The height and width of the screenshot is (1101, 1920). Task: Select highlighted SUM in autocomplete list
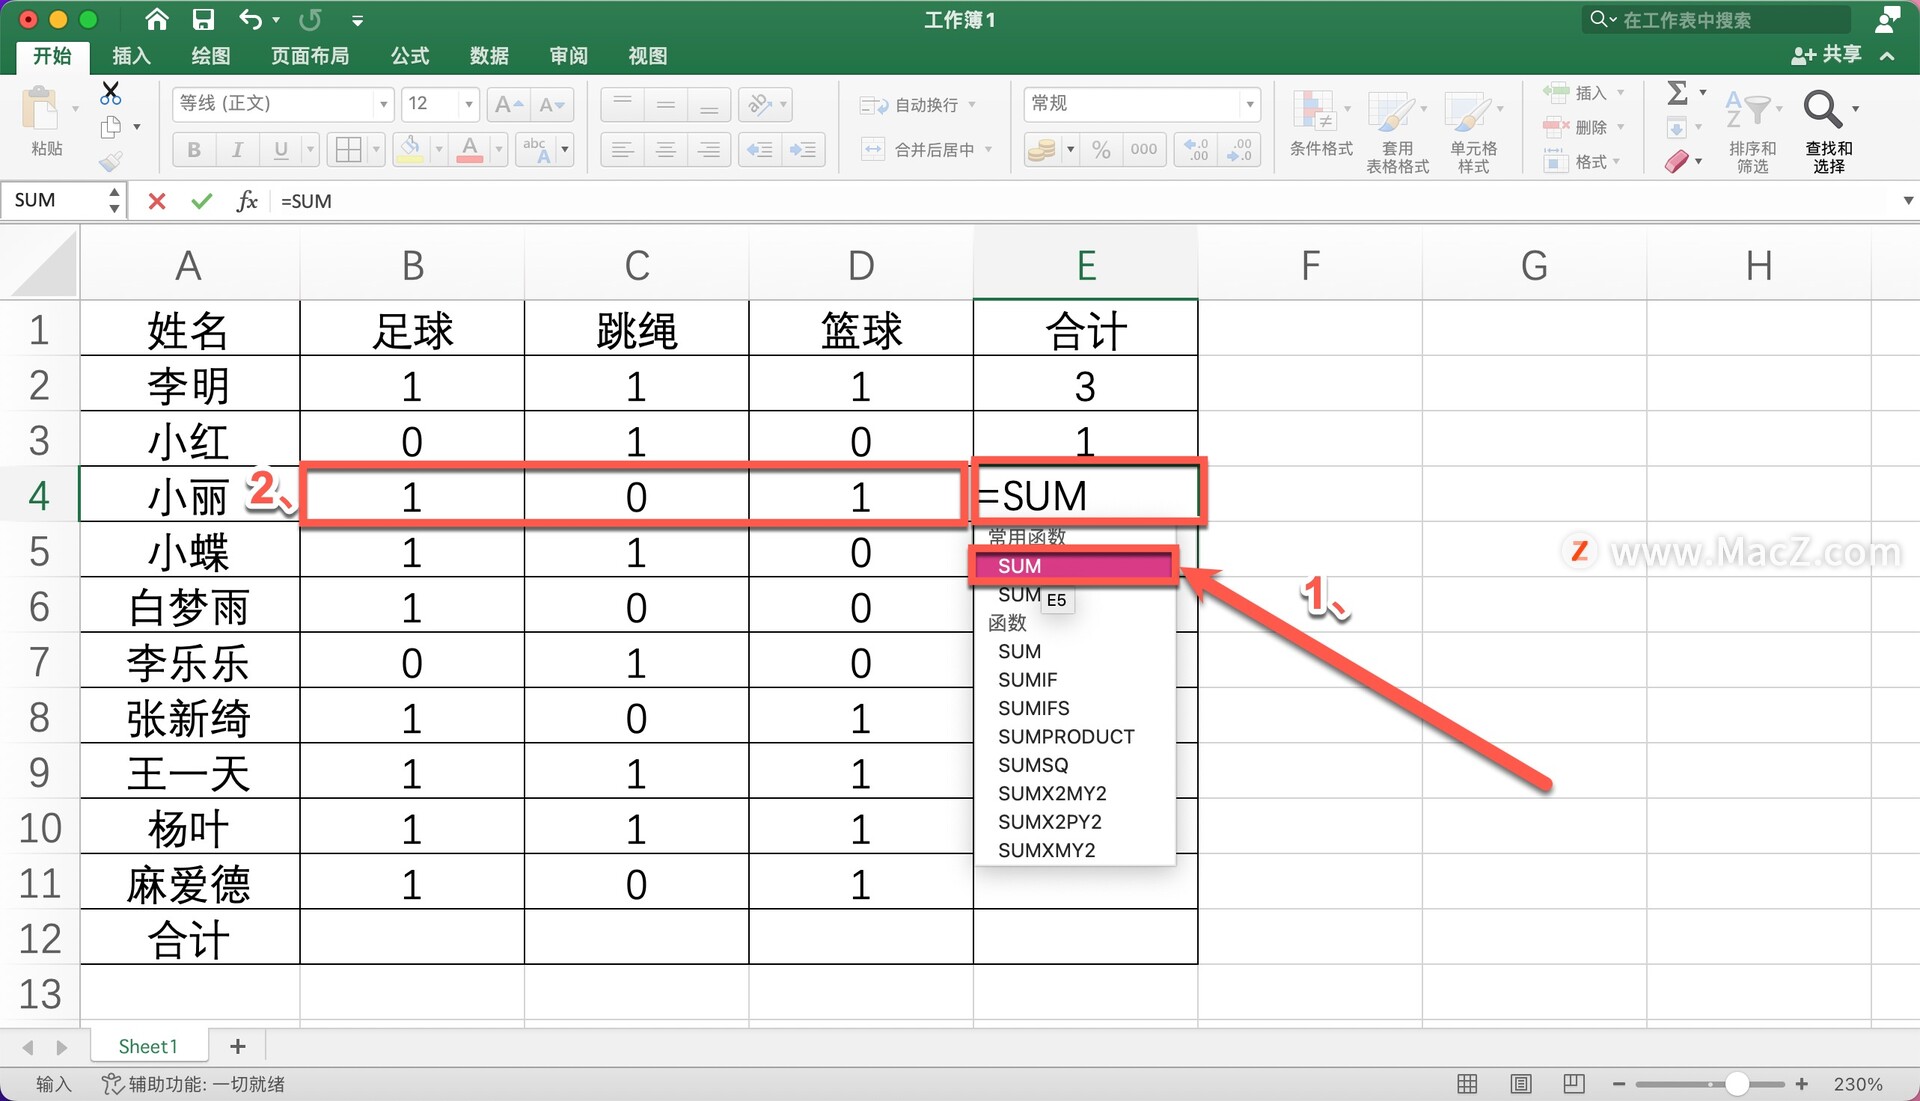point(1073,566)
